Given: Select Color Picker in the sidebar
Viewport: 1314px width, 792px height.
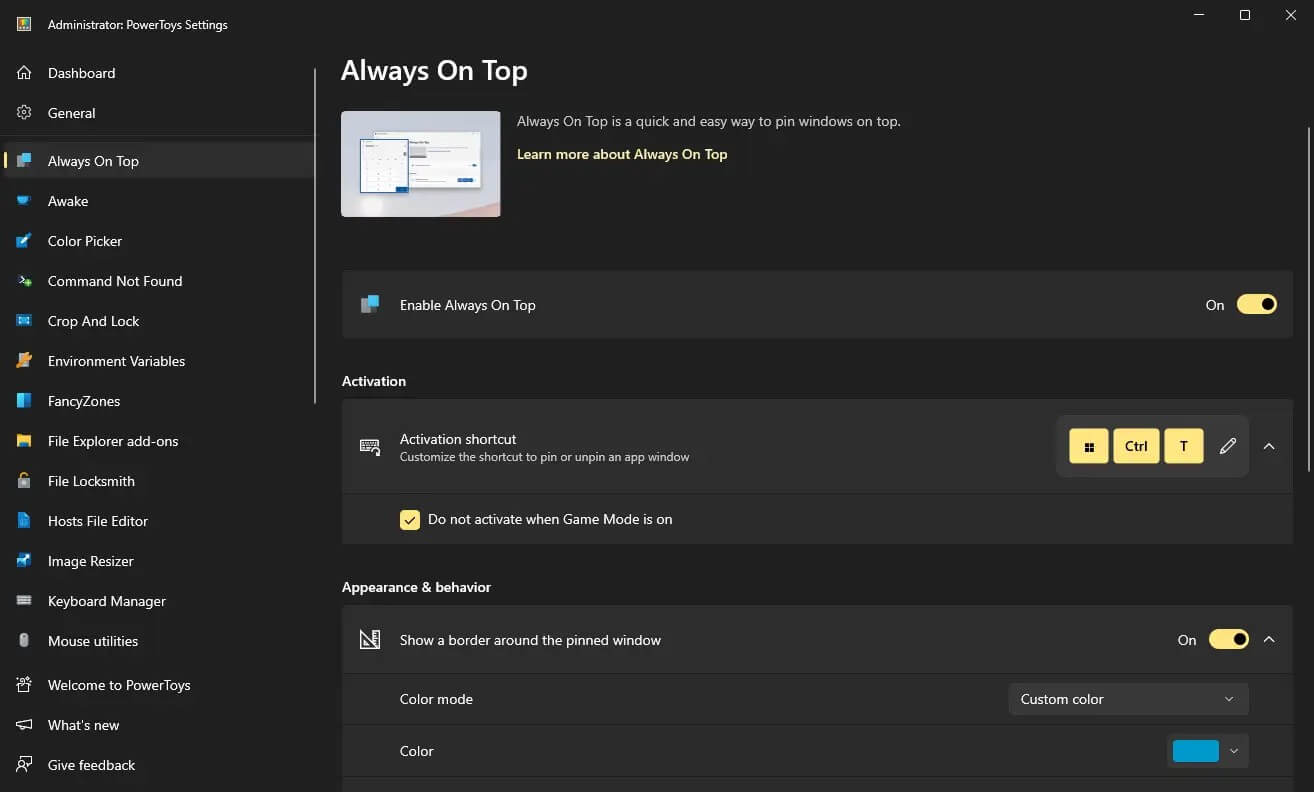Looking at the screenshot, I should click(x=159, y=241).
